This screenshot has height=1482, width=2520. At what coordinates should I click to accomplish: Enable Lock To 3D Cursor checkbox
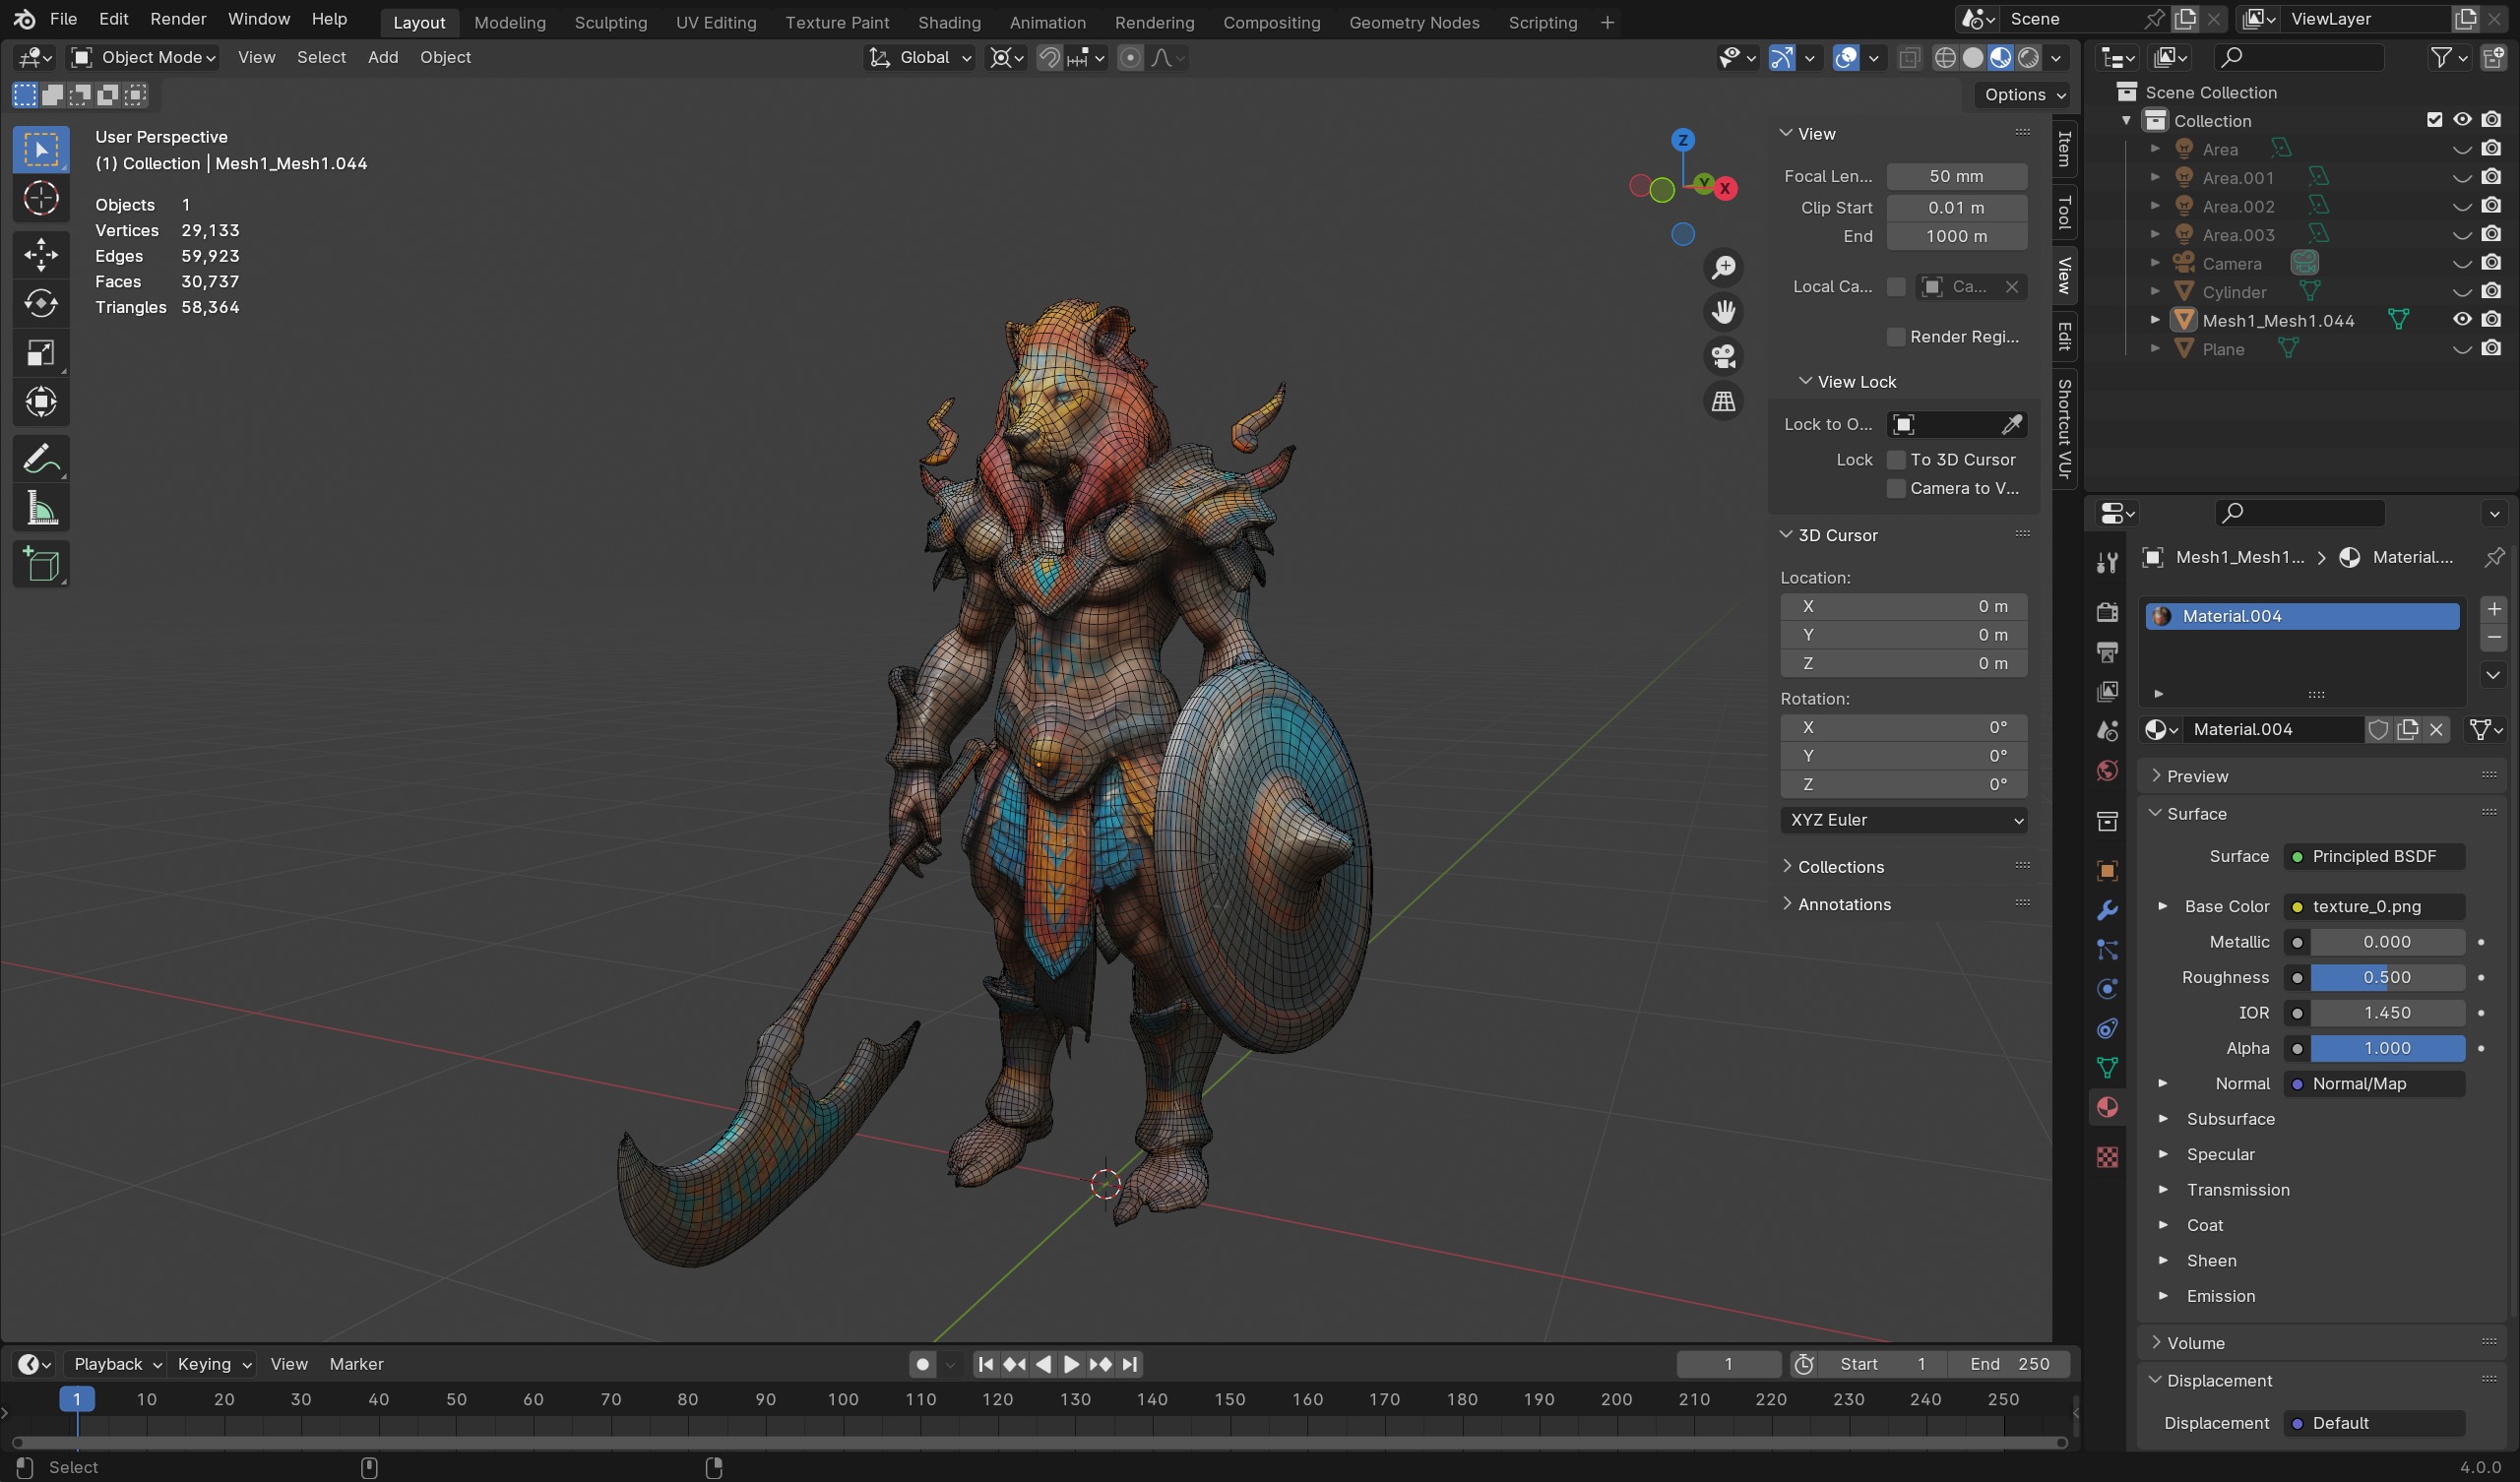pyautogui.click(x=1895, y=460)
